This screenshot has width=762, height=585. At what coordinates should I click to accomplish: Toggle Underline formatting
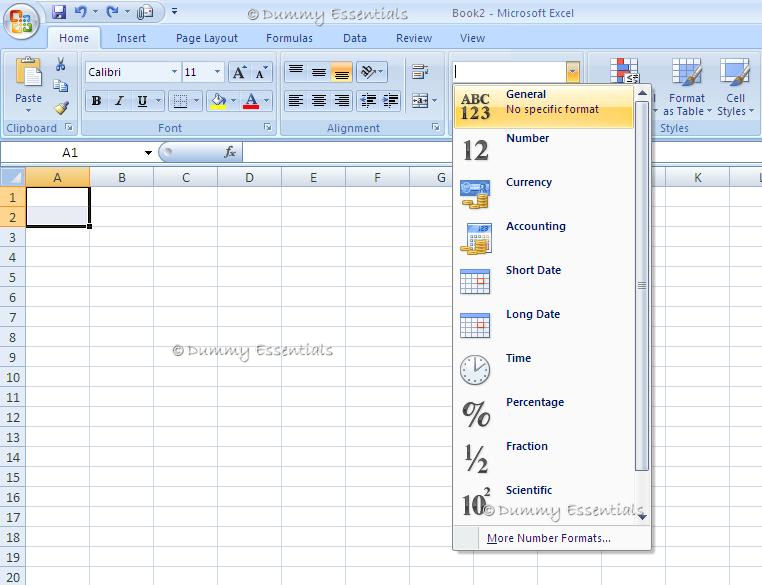tap(142, 101)
